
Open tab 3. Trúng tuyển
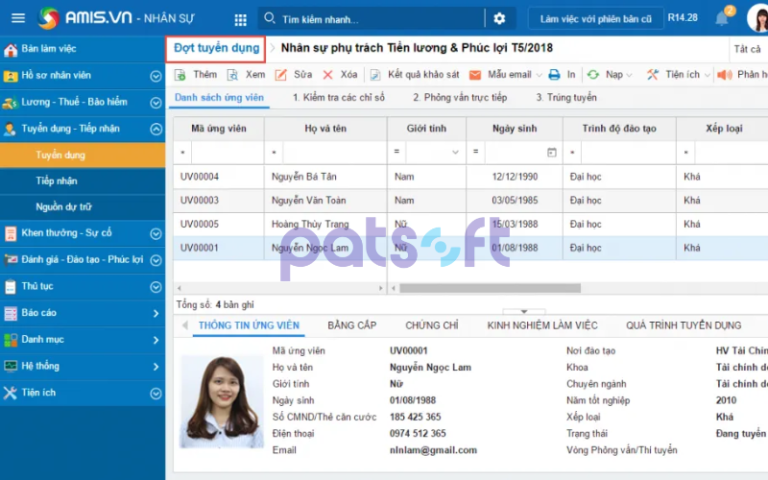click(x=566, y=97)
